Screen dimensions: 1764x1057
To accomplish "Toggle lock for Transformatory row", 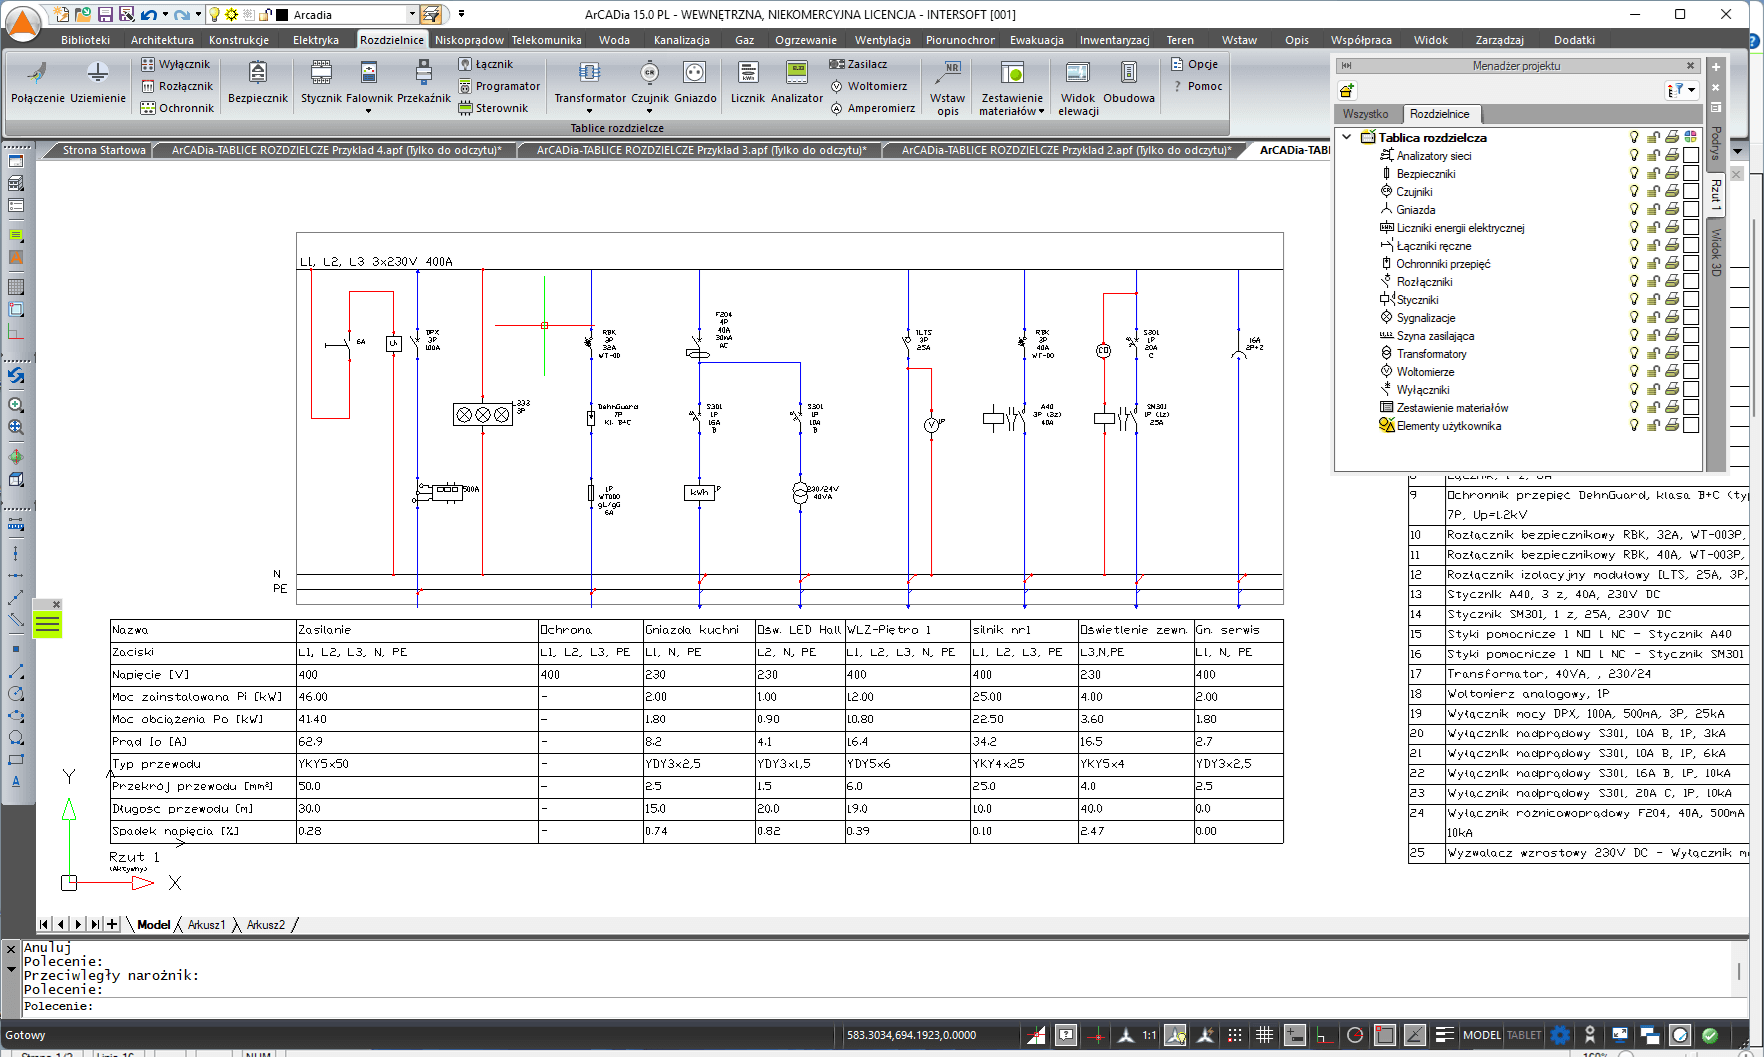I will click(x=1653, y=354).
